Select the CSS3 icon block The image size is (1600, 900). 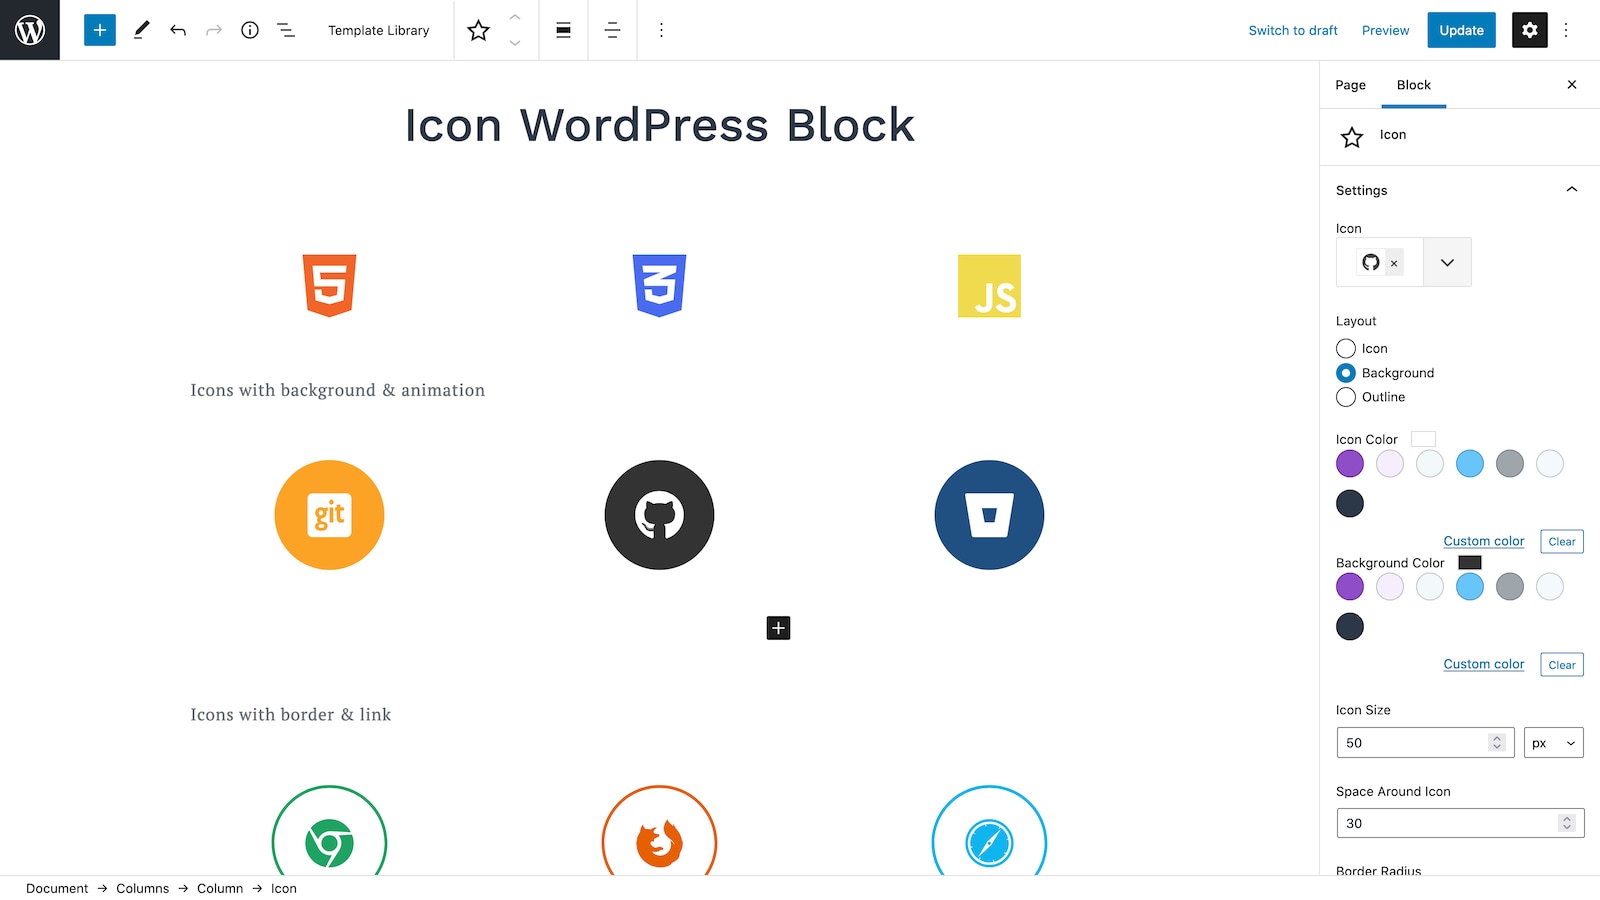(x=659, y=286)
